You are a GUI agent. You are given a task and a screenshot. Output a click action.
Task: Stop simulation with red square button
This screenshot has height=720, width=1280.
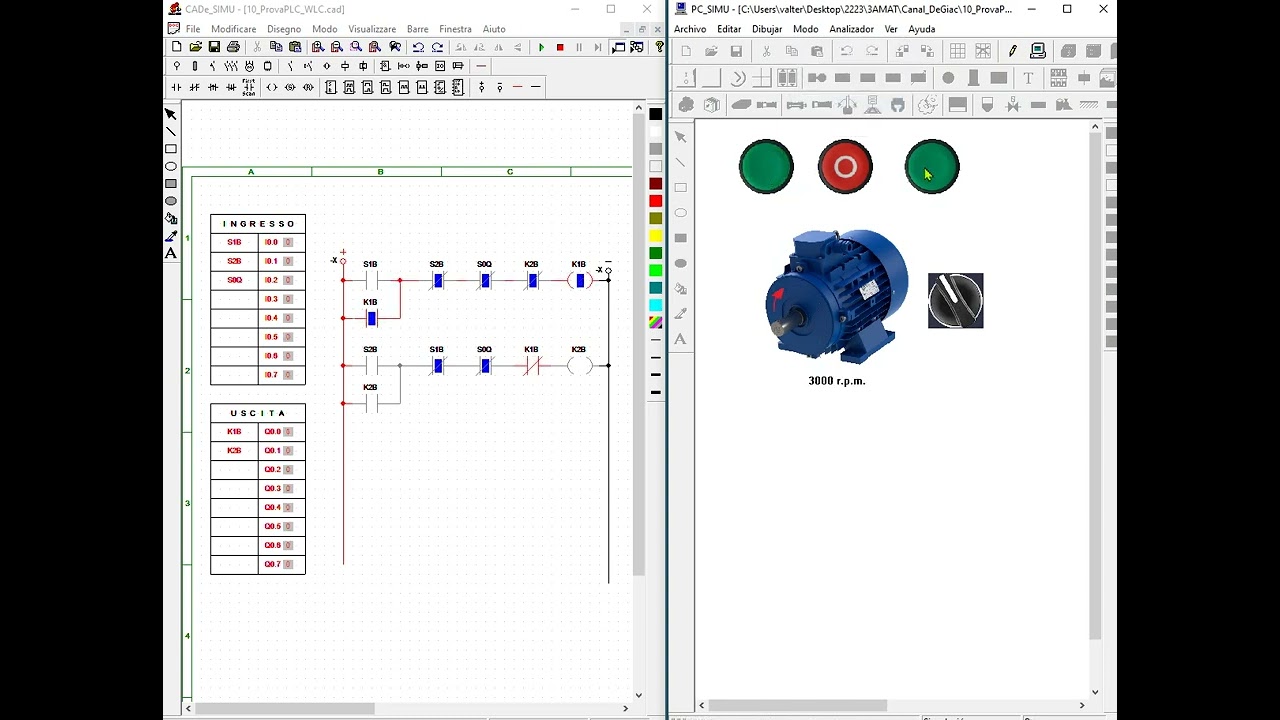tap(560, 47)
